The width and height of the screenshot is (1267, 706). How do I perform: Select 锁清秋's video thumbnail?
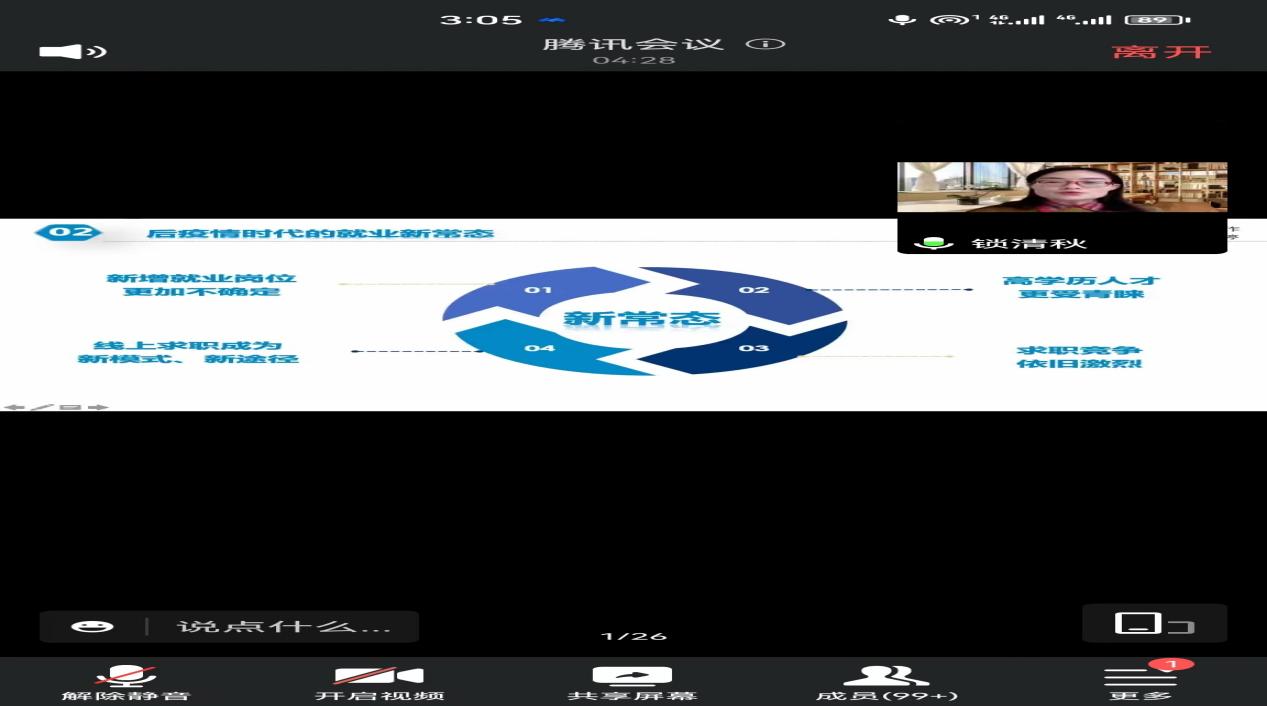point(1061,188)
